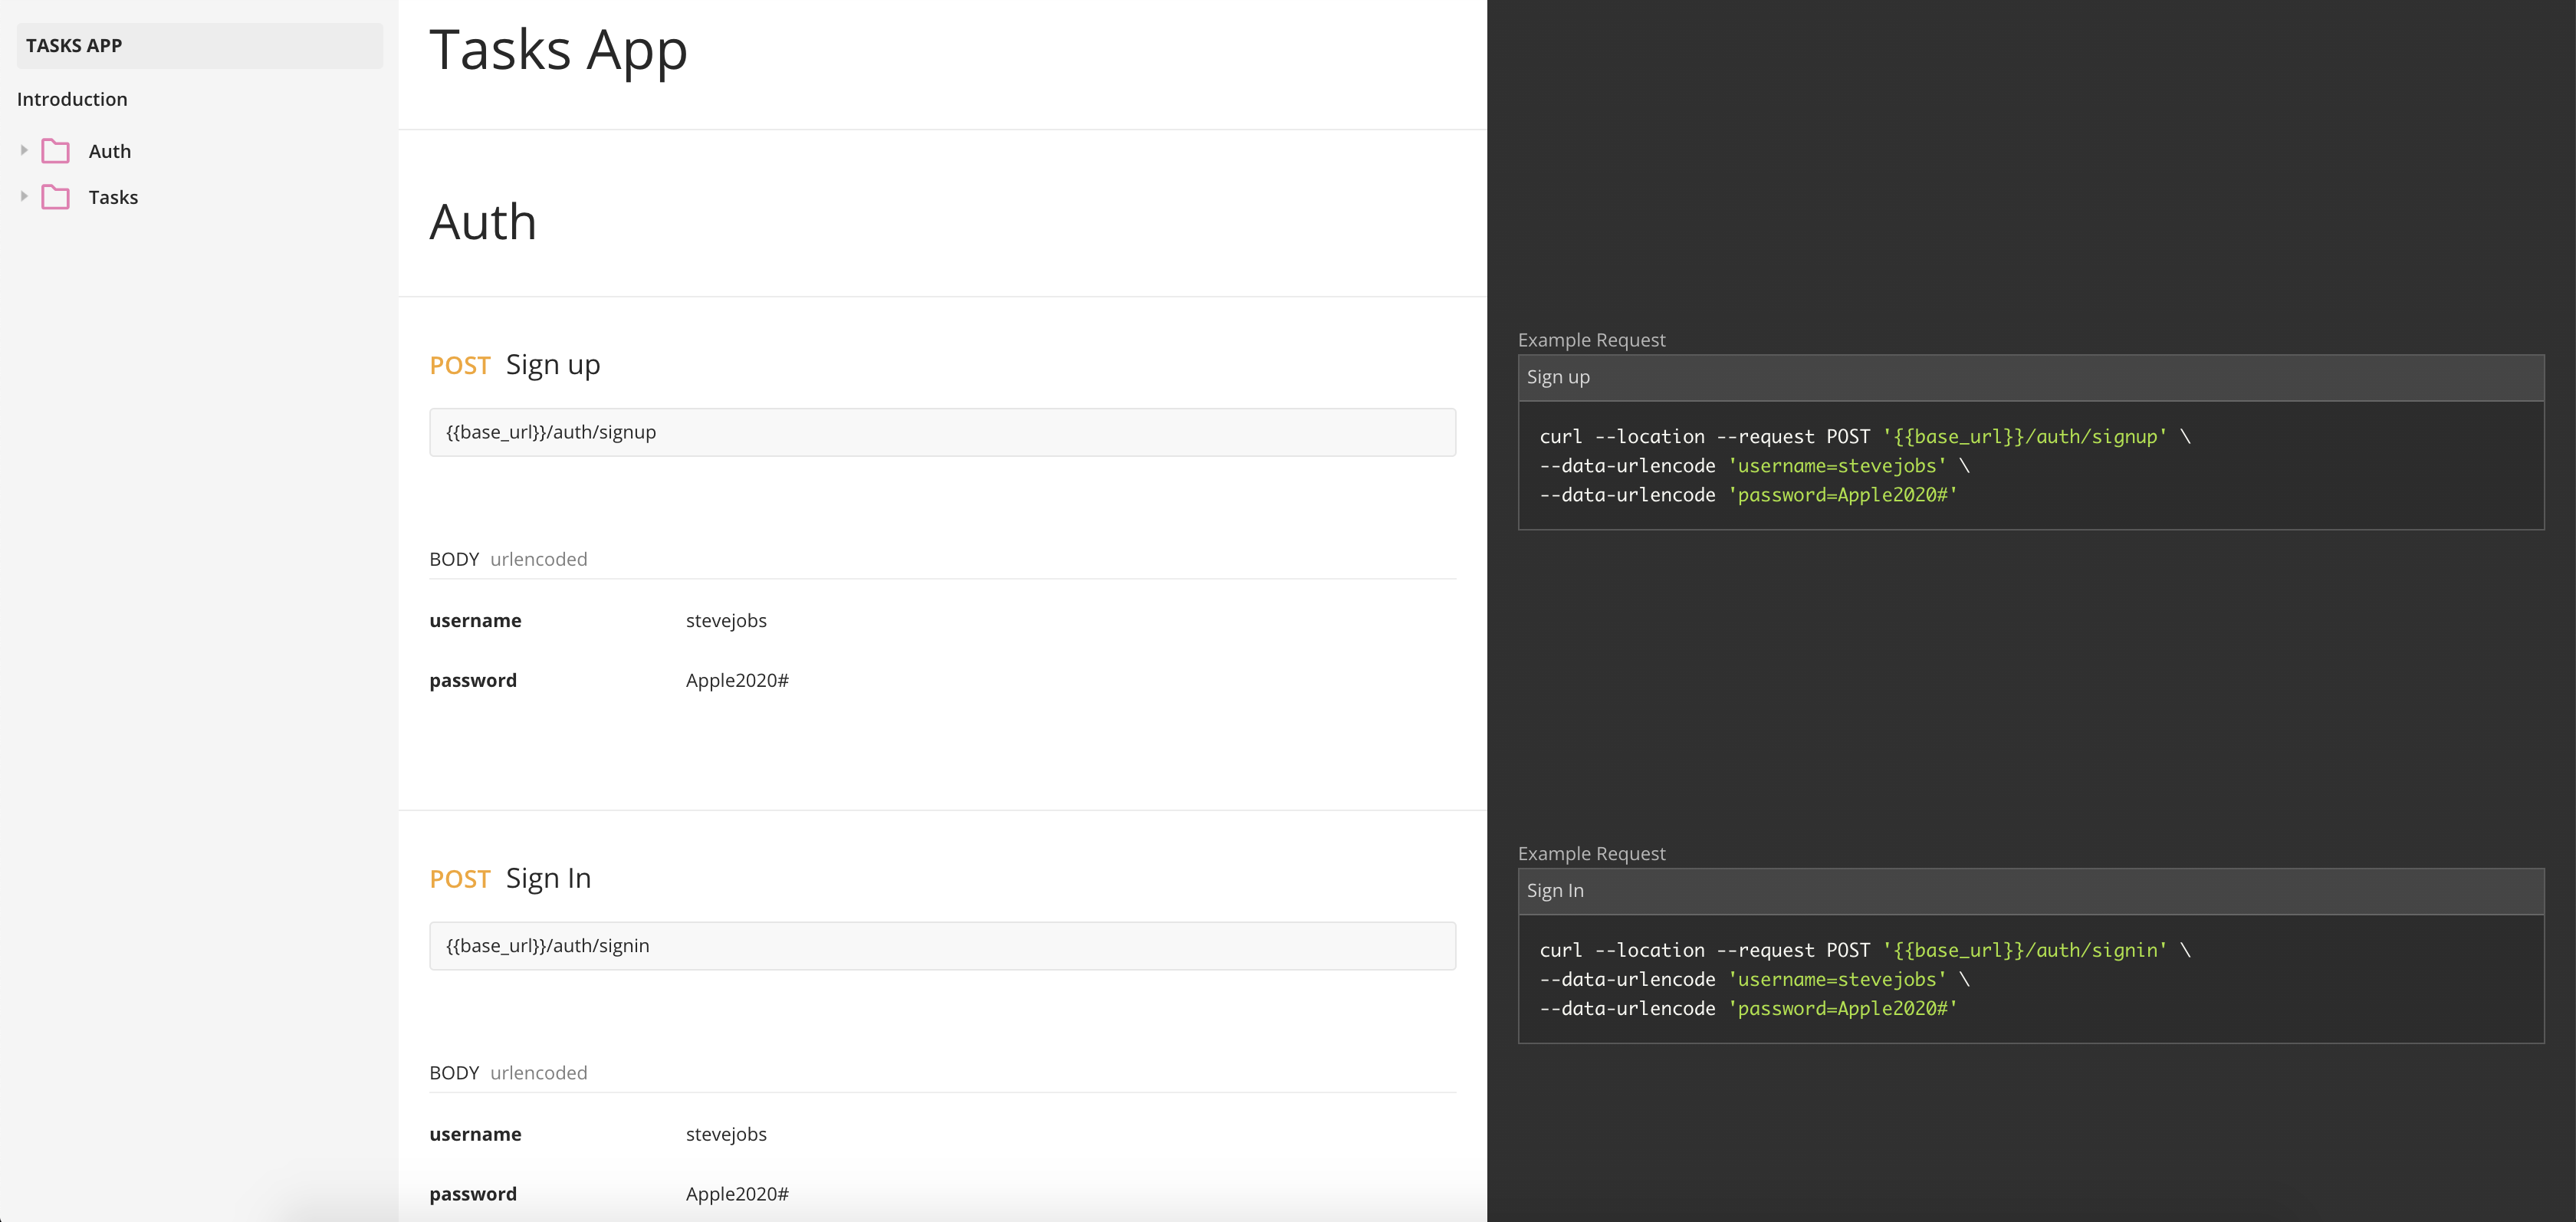Click the Tasks App page title

[x=558, y=50]
